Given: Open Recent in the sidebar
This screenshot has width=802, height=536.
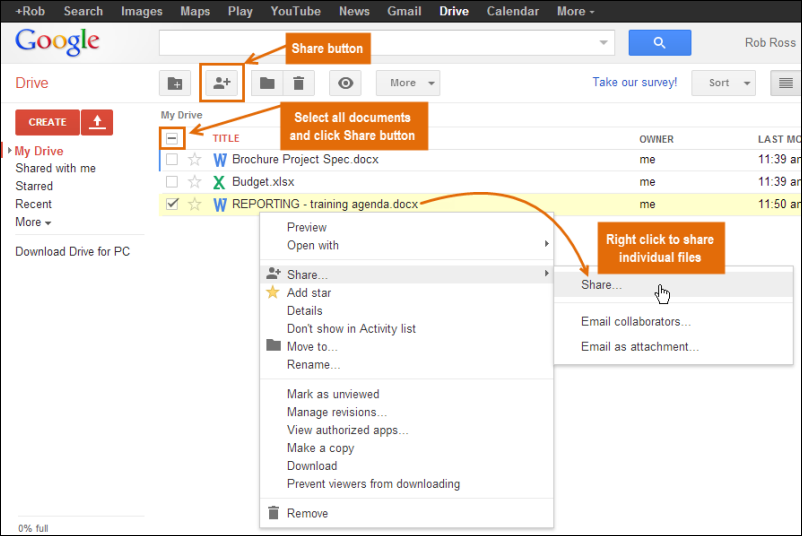Looking at the screenshot, I should coord(33,204).
